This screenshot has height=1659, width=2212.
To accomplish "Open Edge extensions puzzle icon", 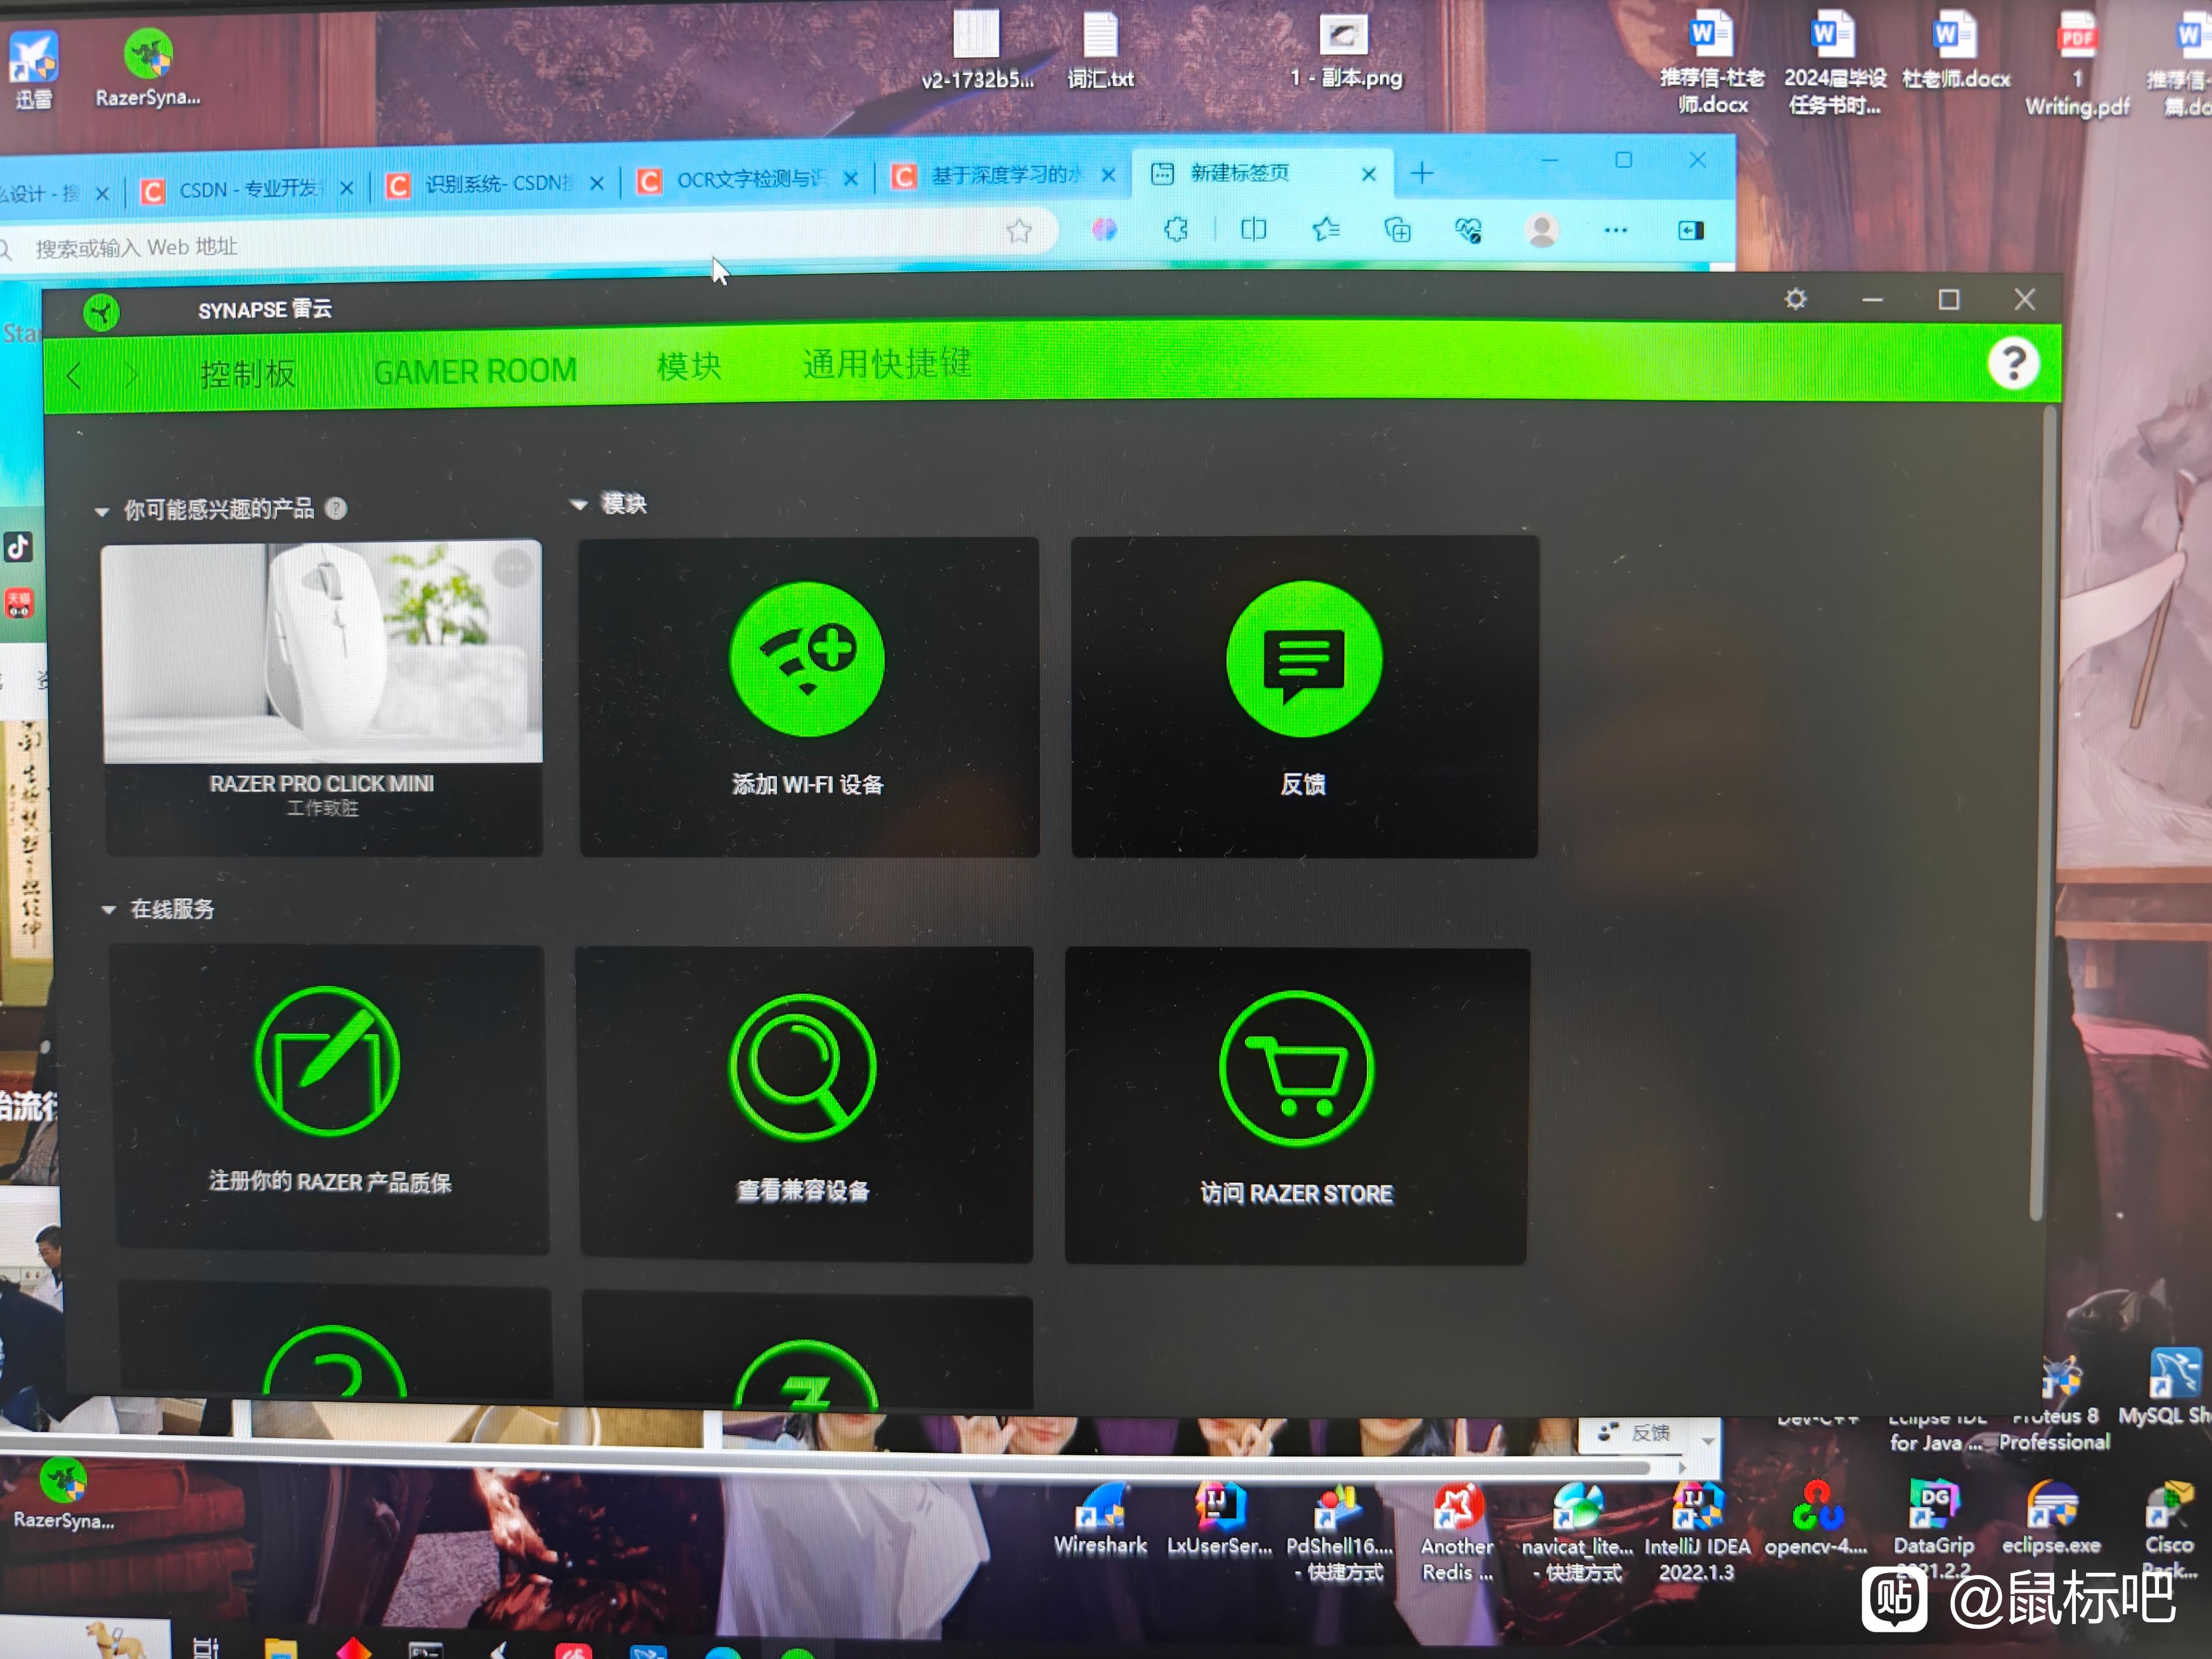I will click(1176, 230).
